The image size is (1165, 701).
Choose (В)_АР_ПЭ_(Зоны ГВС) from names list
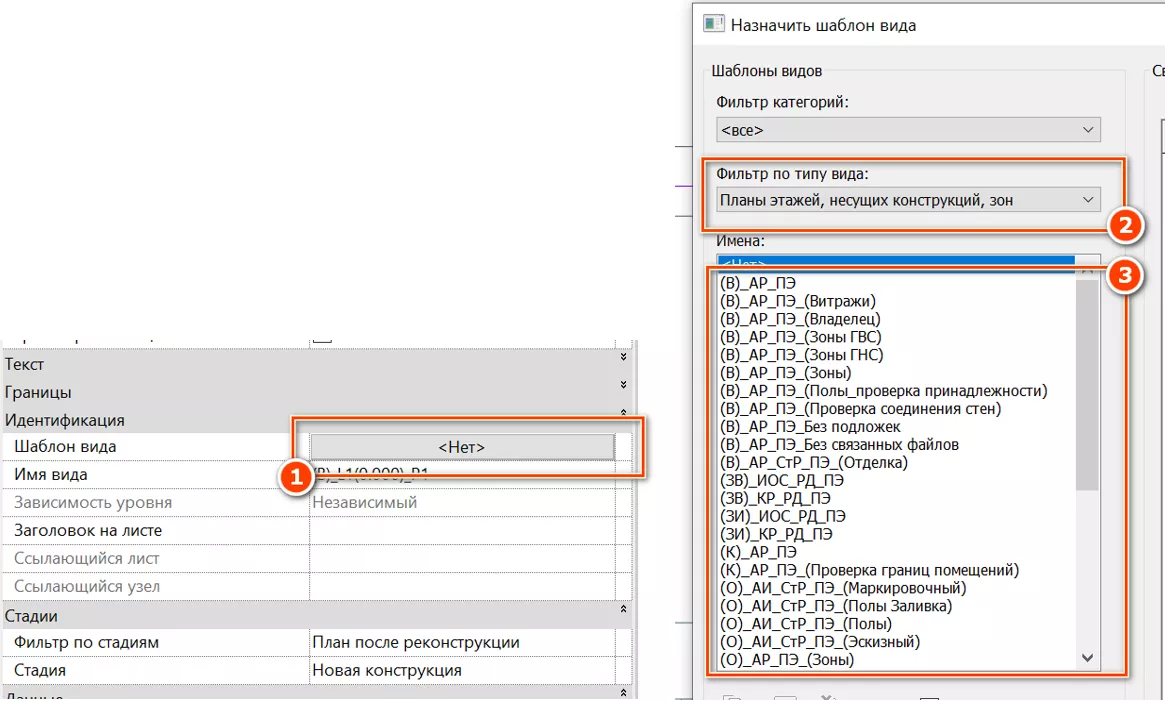(x=800, y=337)
